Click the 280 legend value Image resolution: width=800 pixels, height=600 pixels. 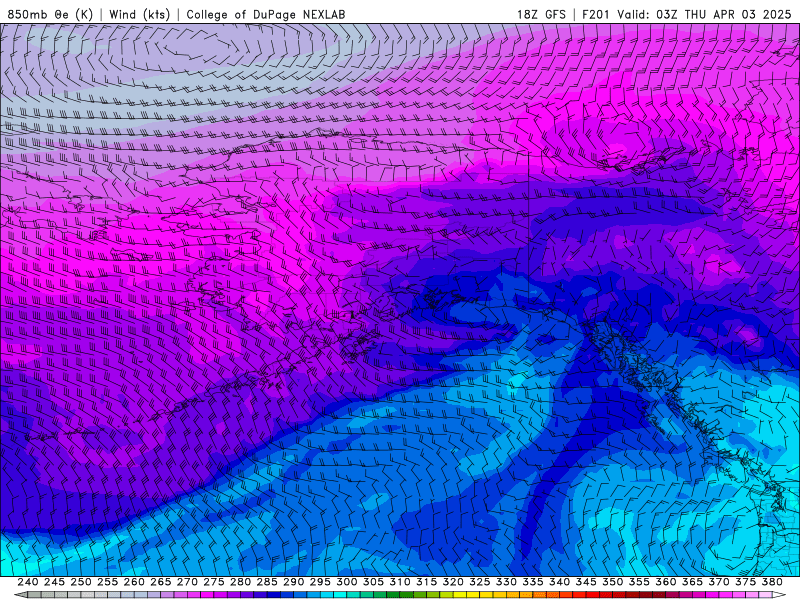[x=240, y=582]
